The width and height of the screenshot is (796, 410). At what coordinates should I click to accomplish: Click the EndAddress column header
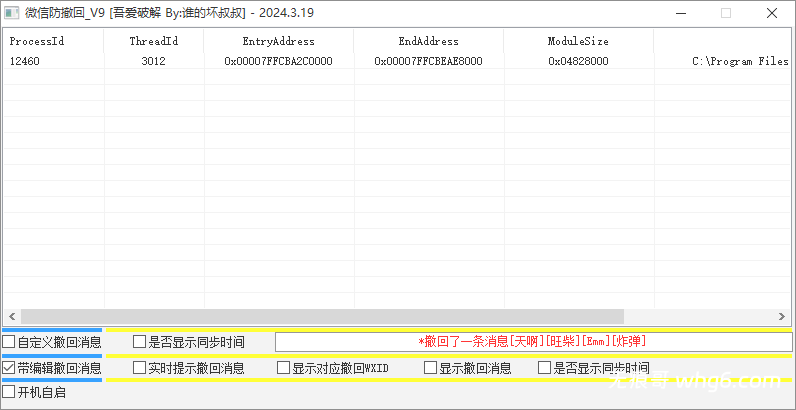click(x=428, y=42)
